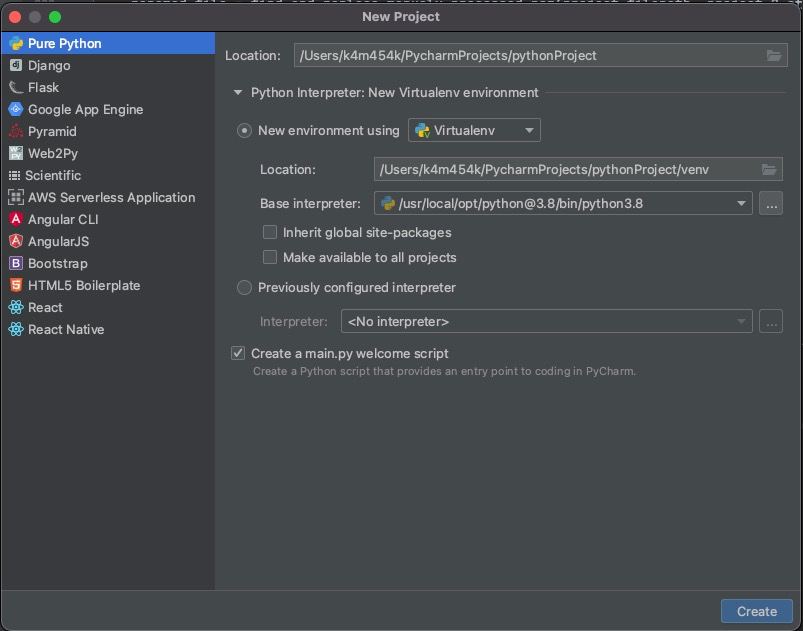
Task: Select React Native project type
Action: tap(108, 330)
